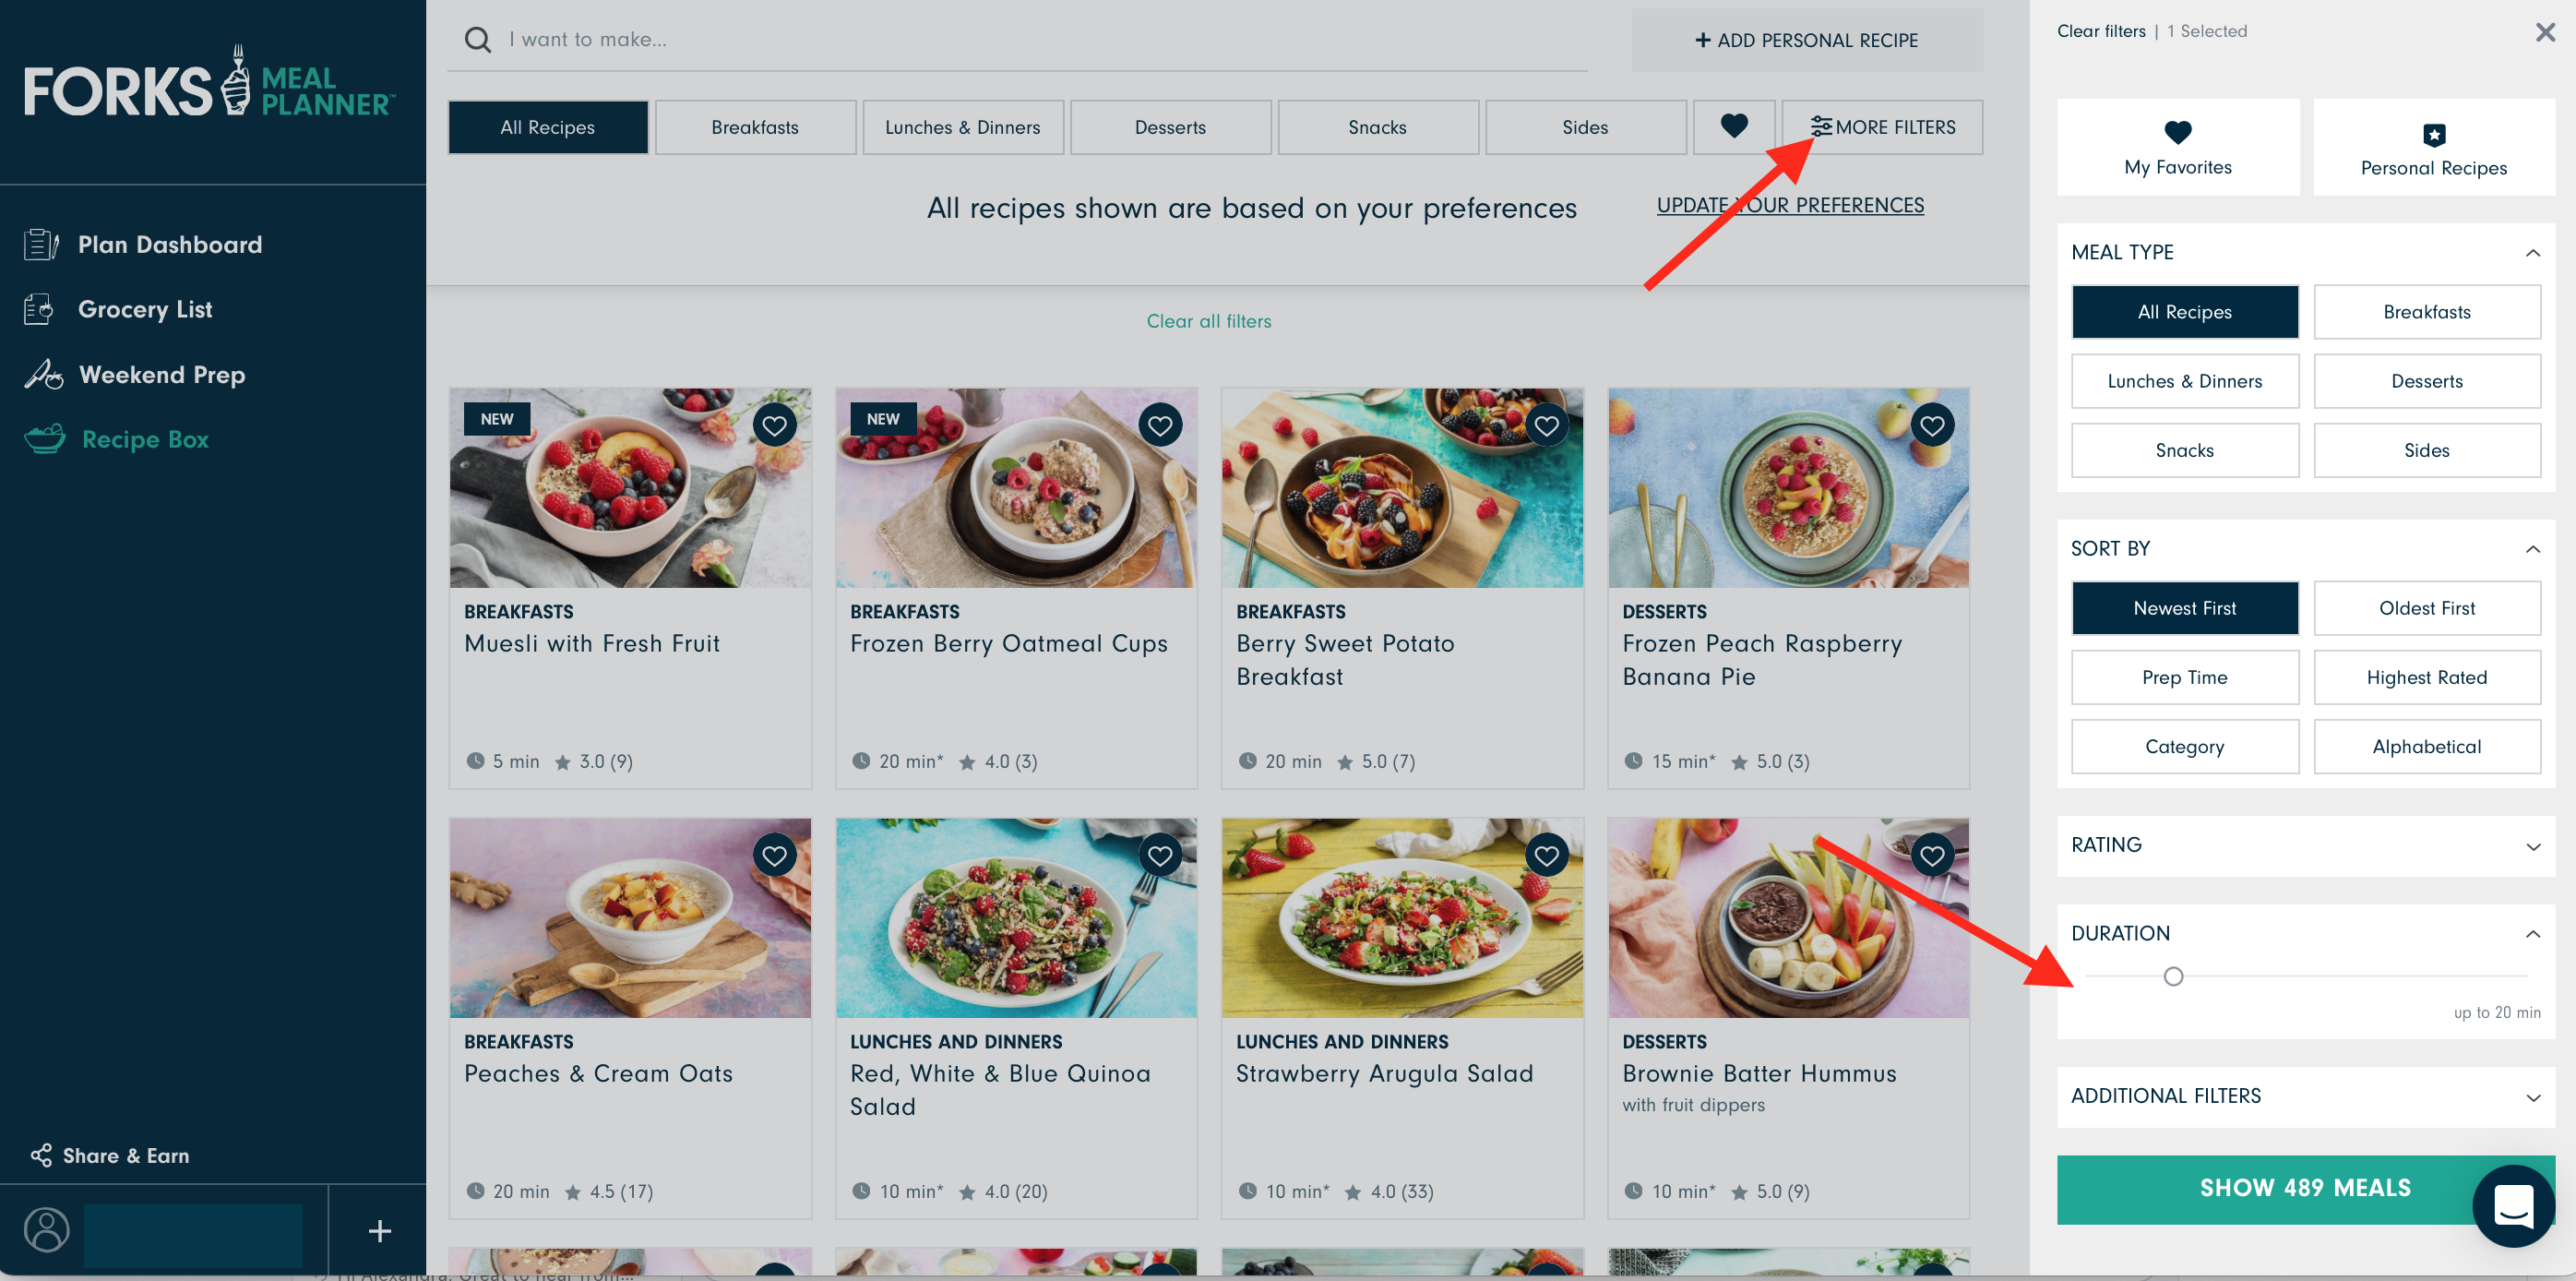Open the Muesli with Fresh Fruit thumbnail

click(630, 487)
